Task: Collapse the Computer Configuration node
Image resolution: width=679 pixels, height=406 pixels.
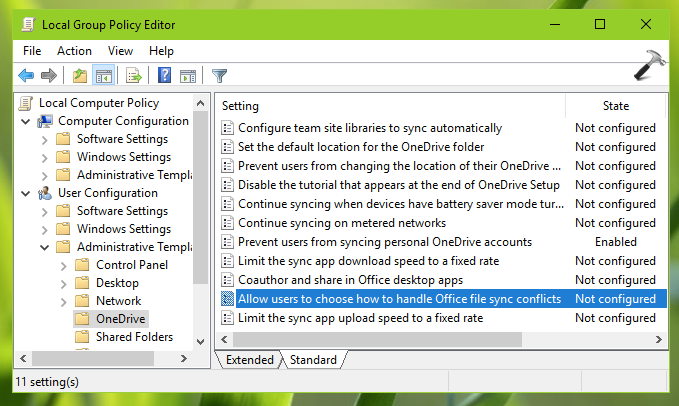Action: coord(26,122)
